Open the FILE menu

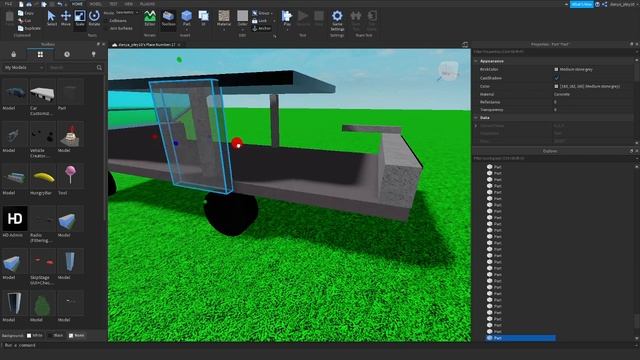point(8,4)
